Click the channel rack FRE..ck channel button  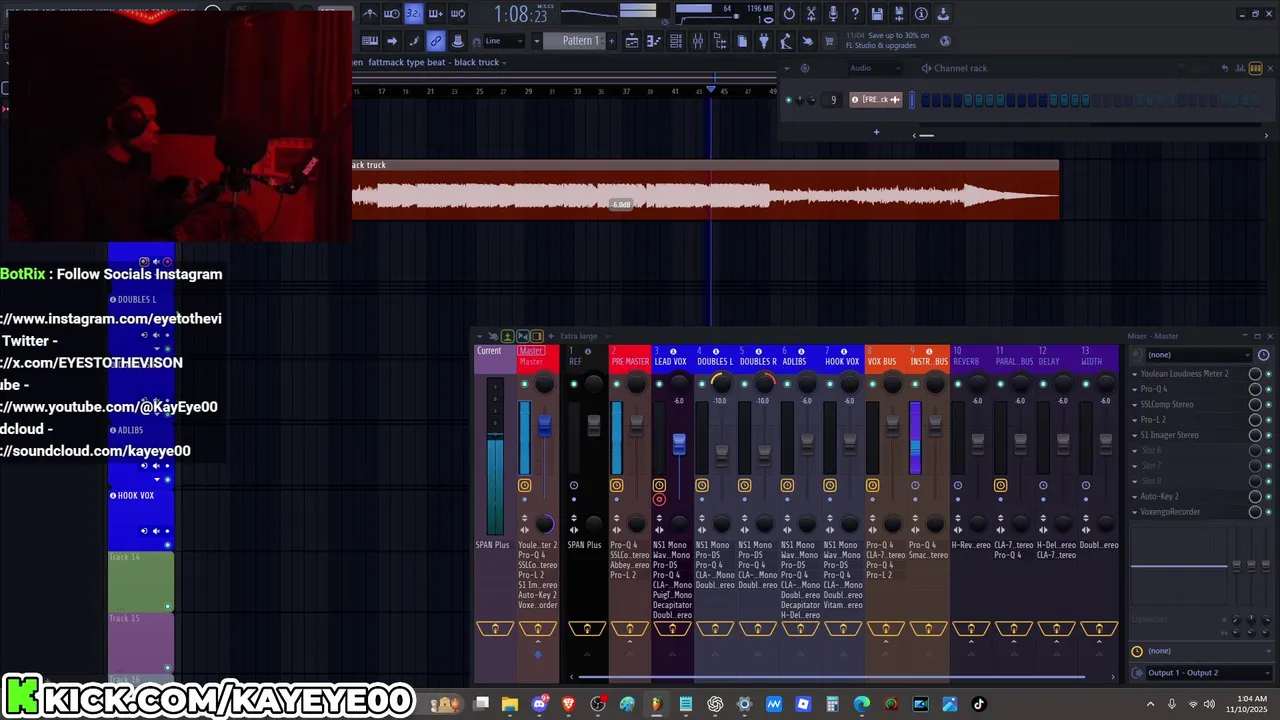(x=875, y=99)
